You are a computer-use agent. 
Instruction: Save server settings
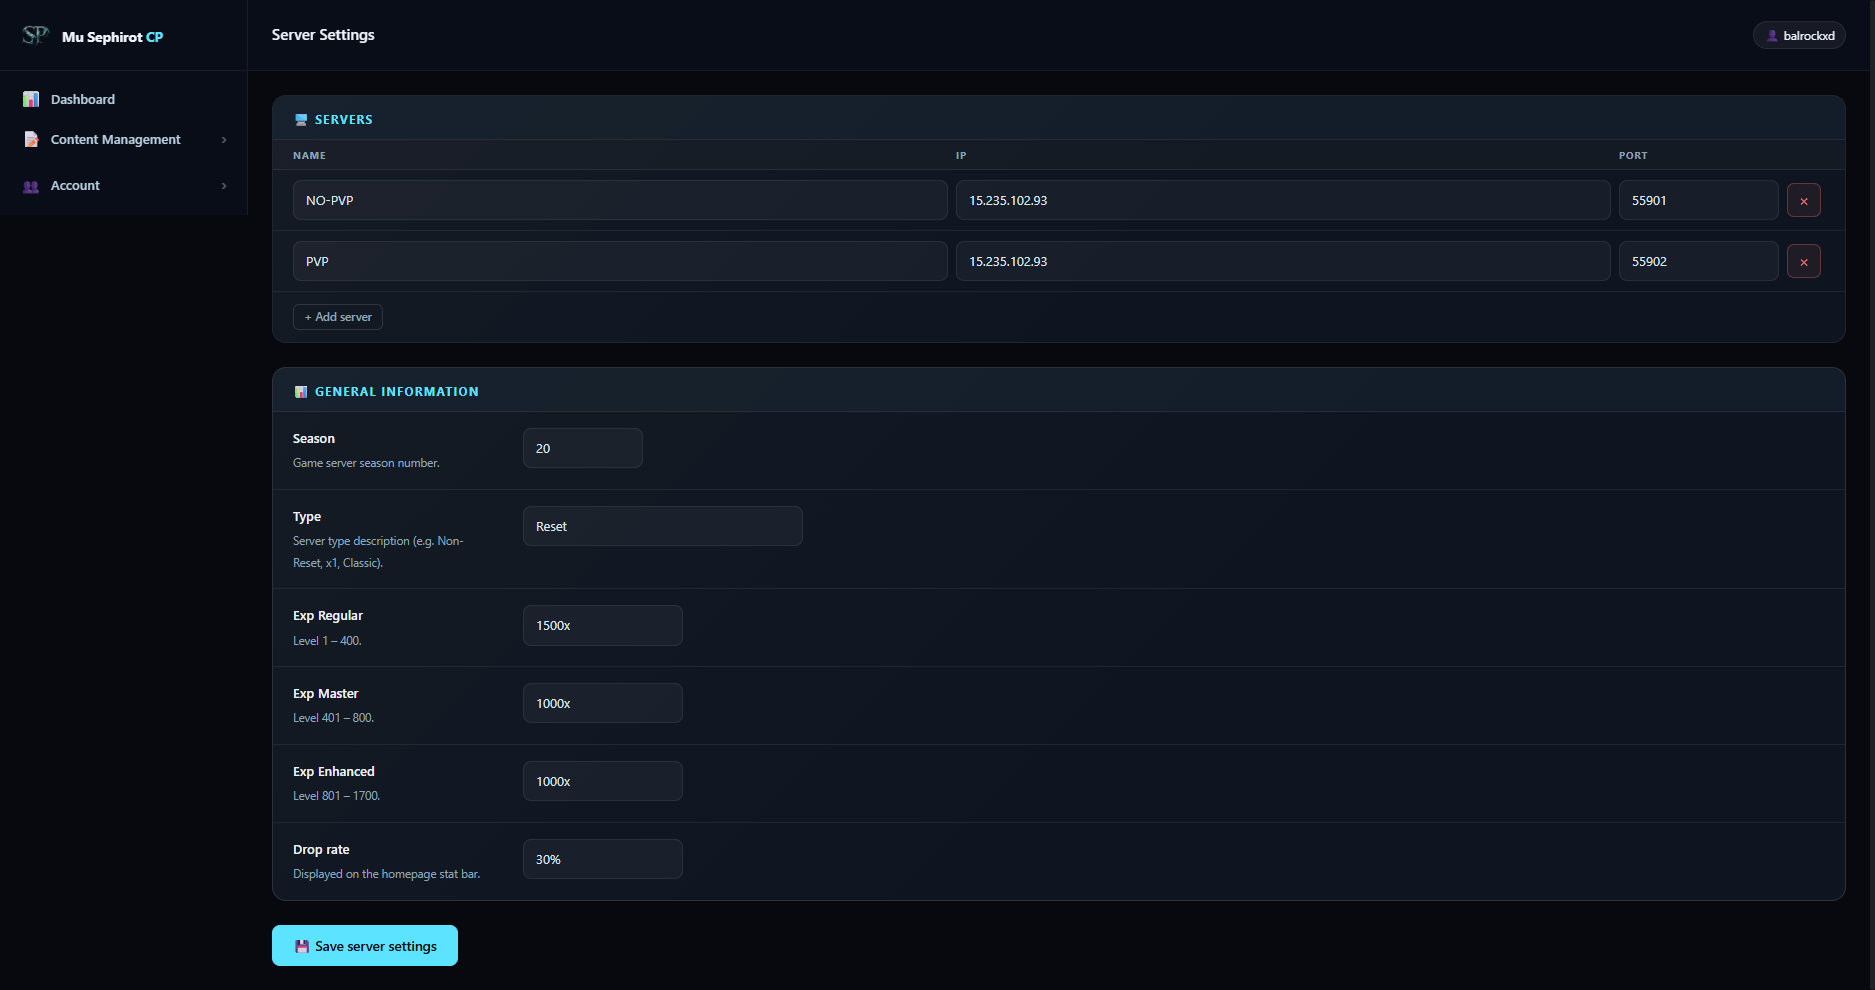click(x=365, y=946)
